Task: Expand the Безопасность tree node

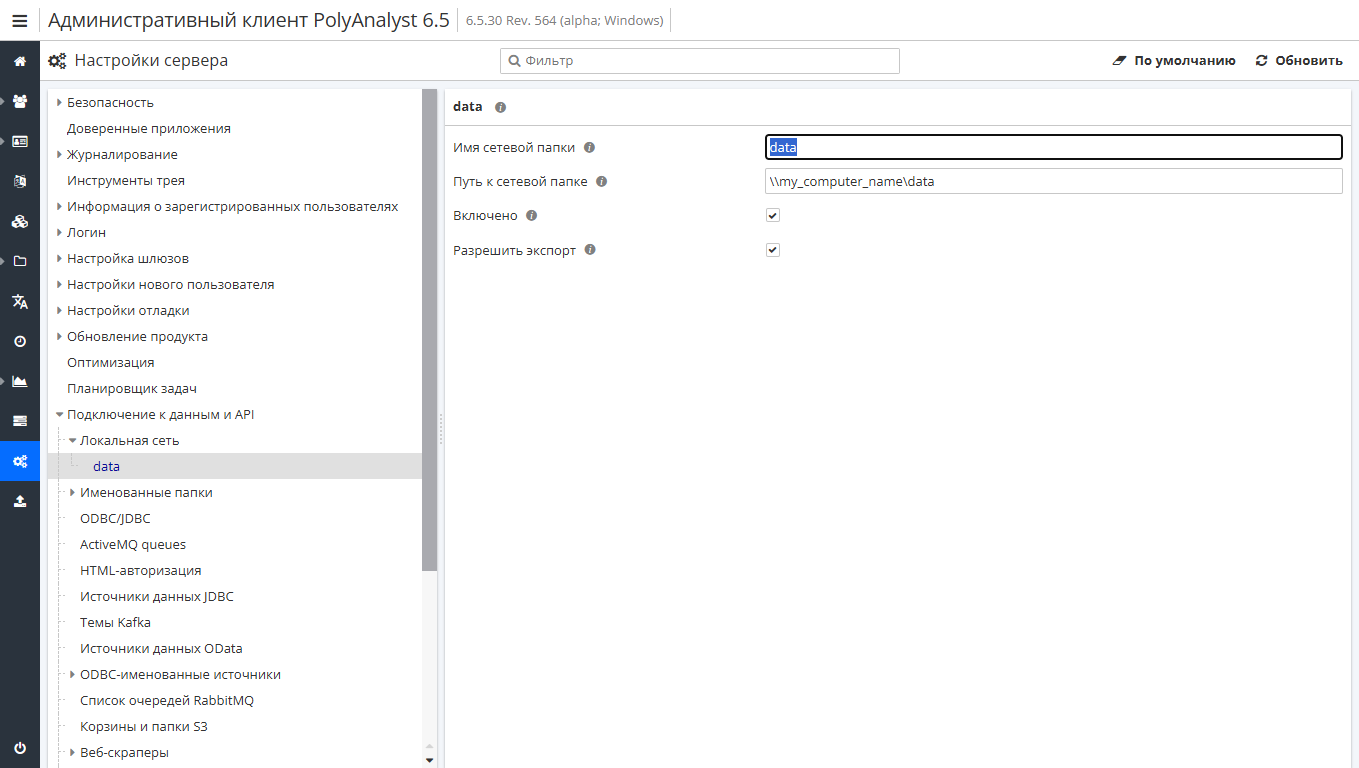Action: [60, 102]
